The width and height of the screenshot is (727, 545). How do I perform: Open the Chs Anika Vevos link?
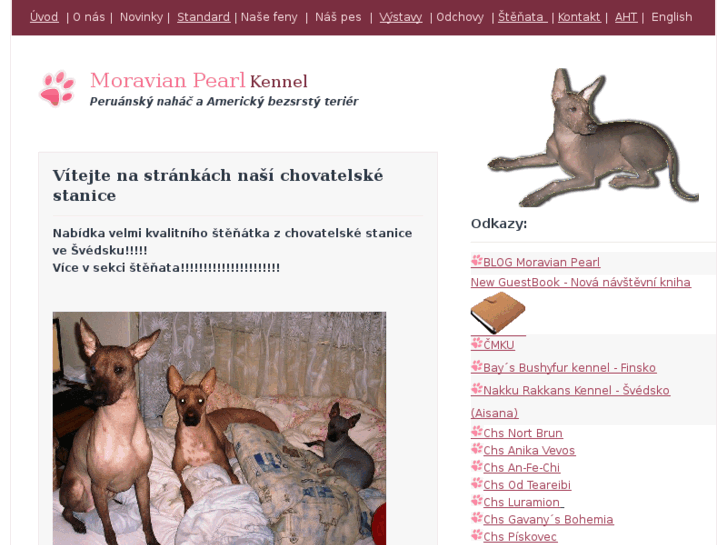pyautogui.click(x=529, y=450)
